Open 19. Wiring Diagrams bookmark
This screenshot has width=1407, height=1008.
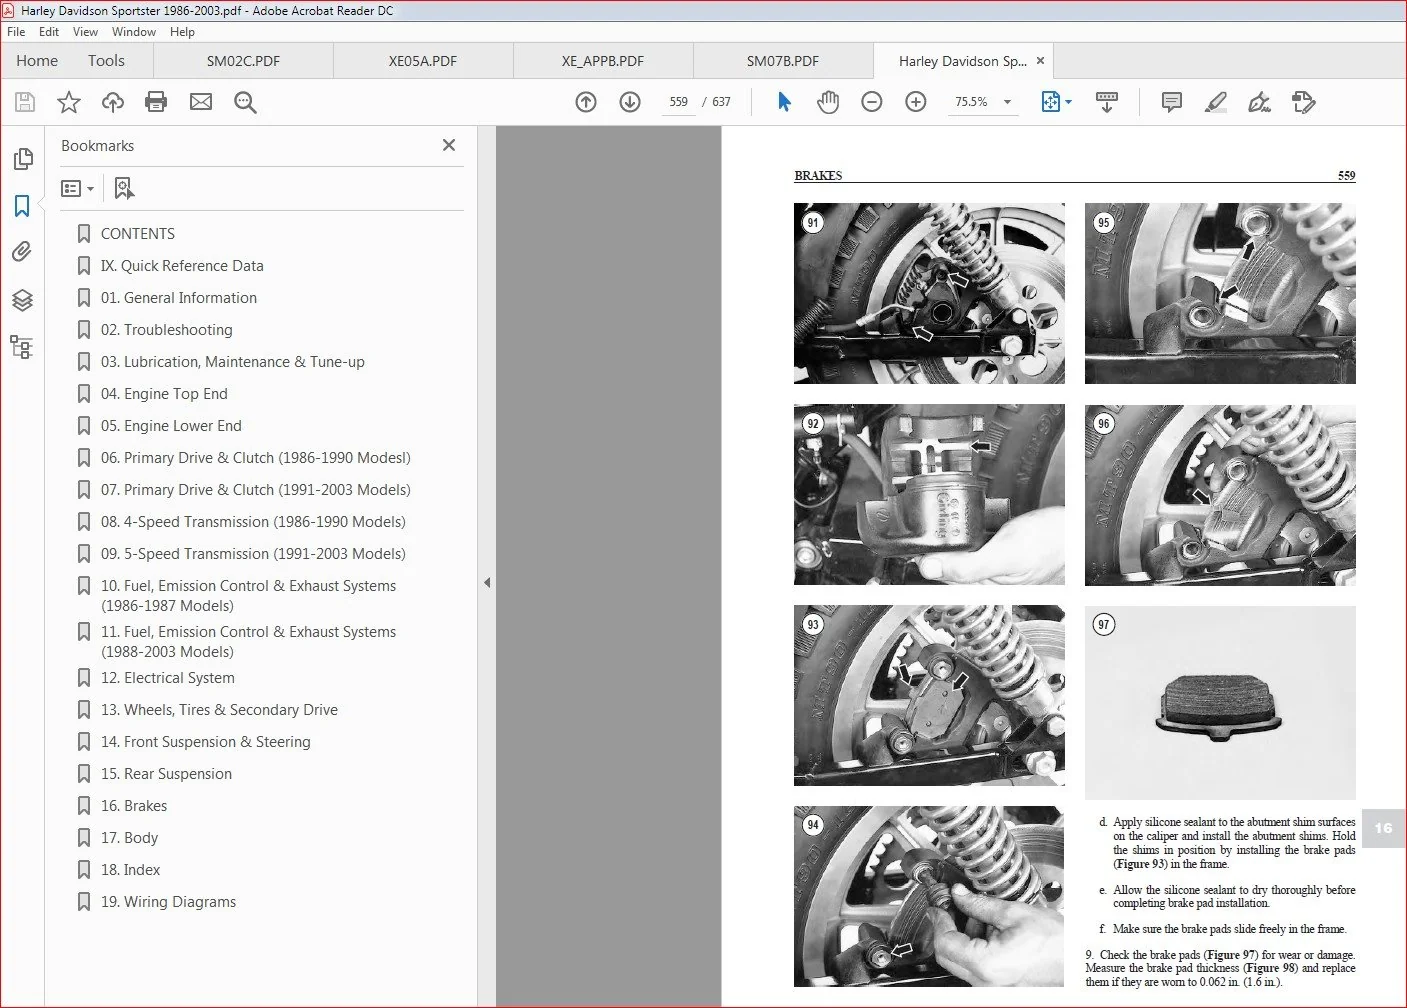click(x=168, y=902)
